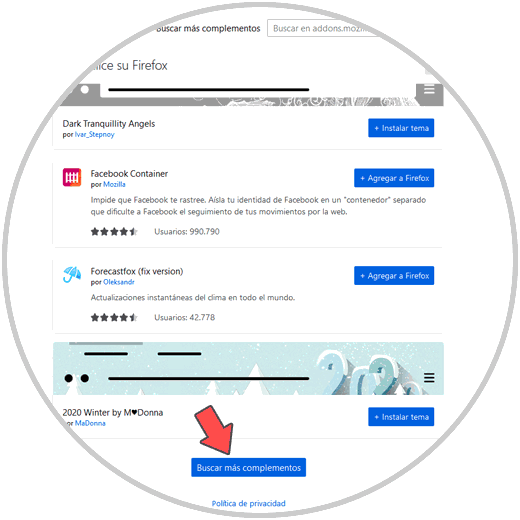Add Facebook Container to Firefox
This screenshot has height=520, width=520.
394,178
